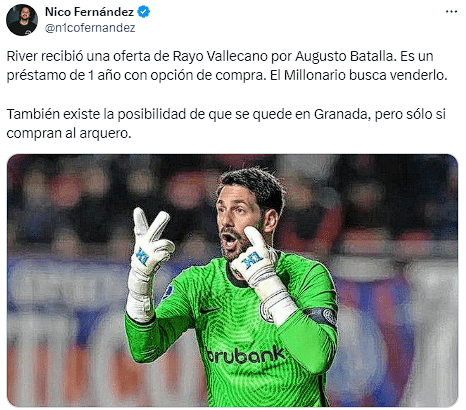Select the word 'Granada' in the tweet
The height and width of the screenshot is (410, 466).
(x=342, y=114)
